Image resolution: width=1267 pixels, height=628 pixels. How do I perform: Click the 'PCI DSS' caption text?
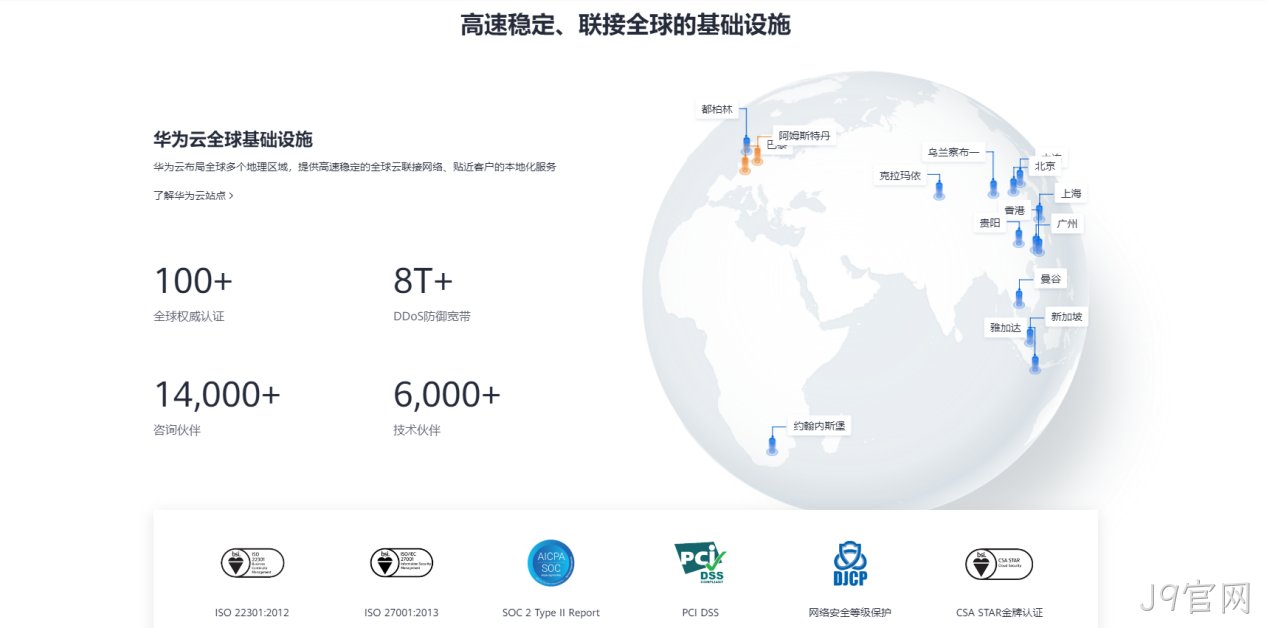click(700, 612)
